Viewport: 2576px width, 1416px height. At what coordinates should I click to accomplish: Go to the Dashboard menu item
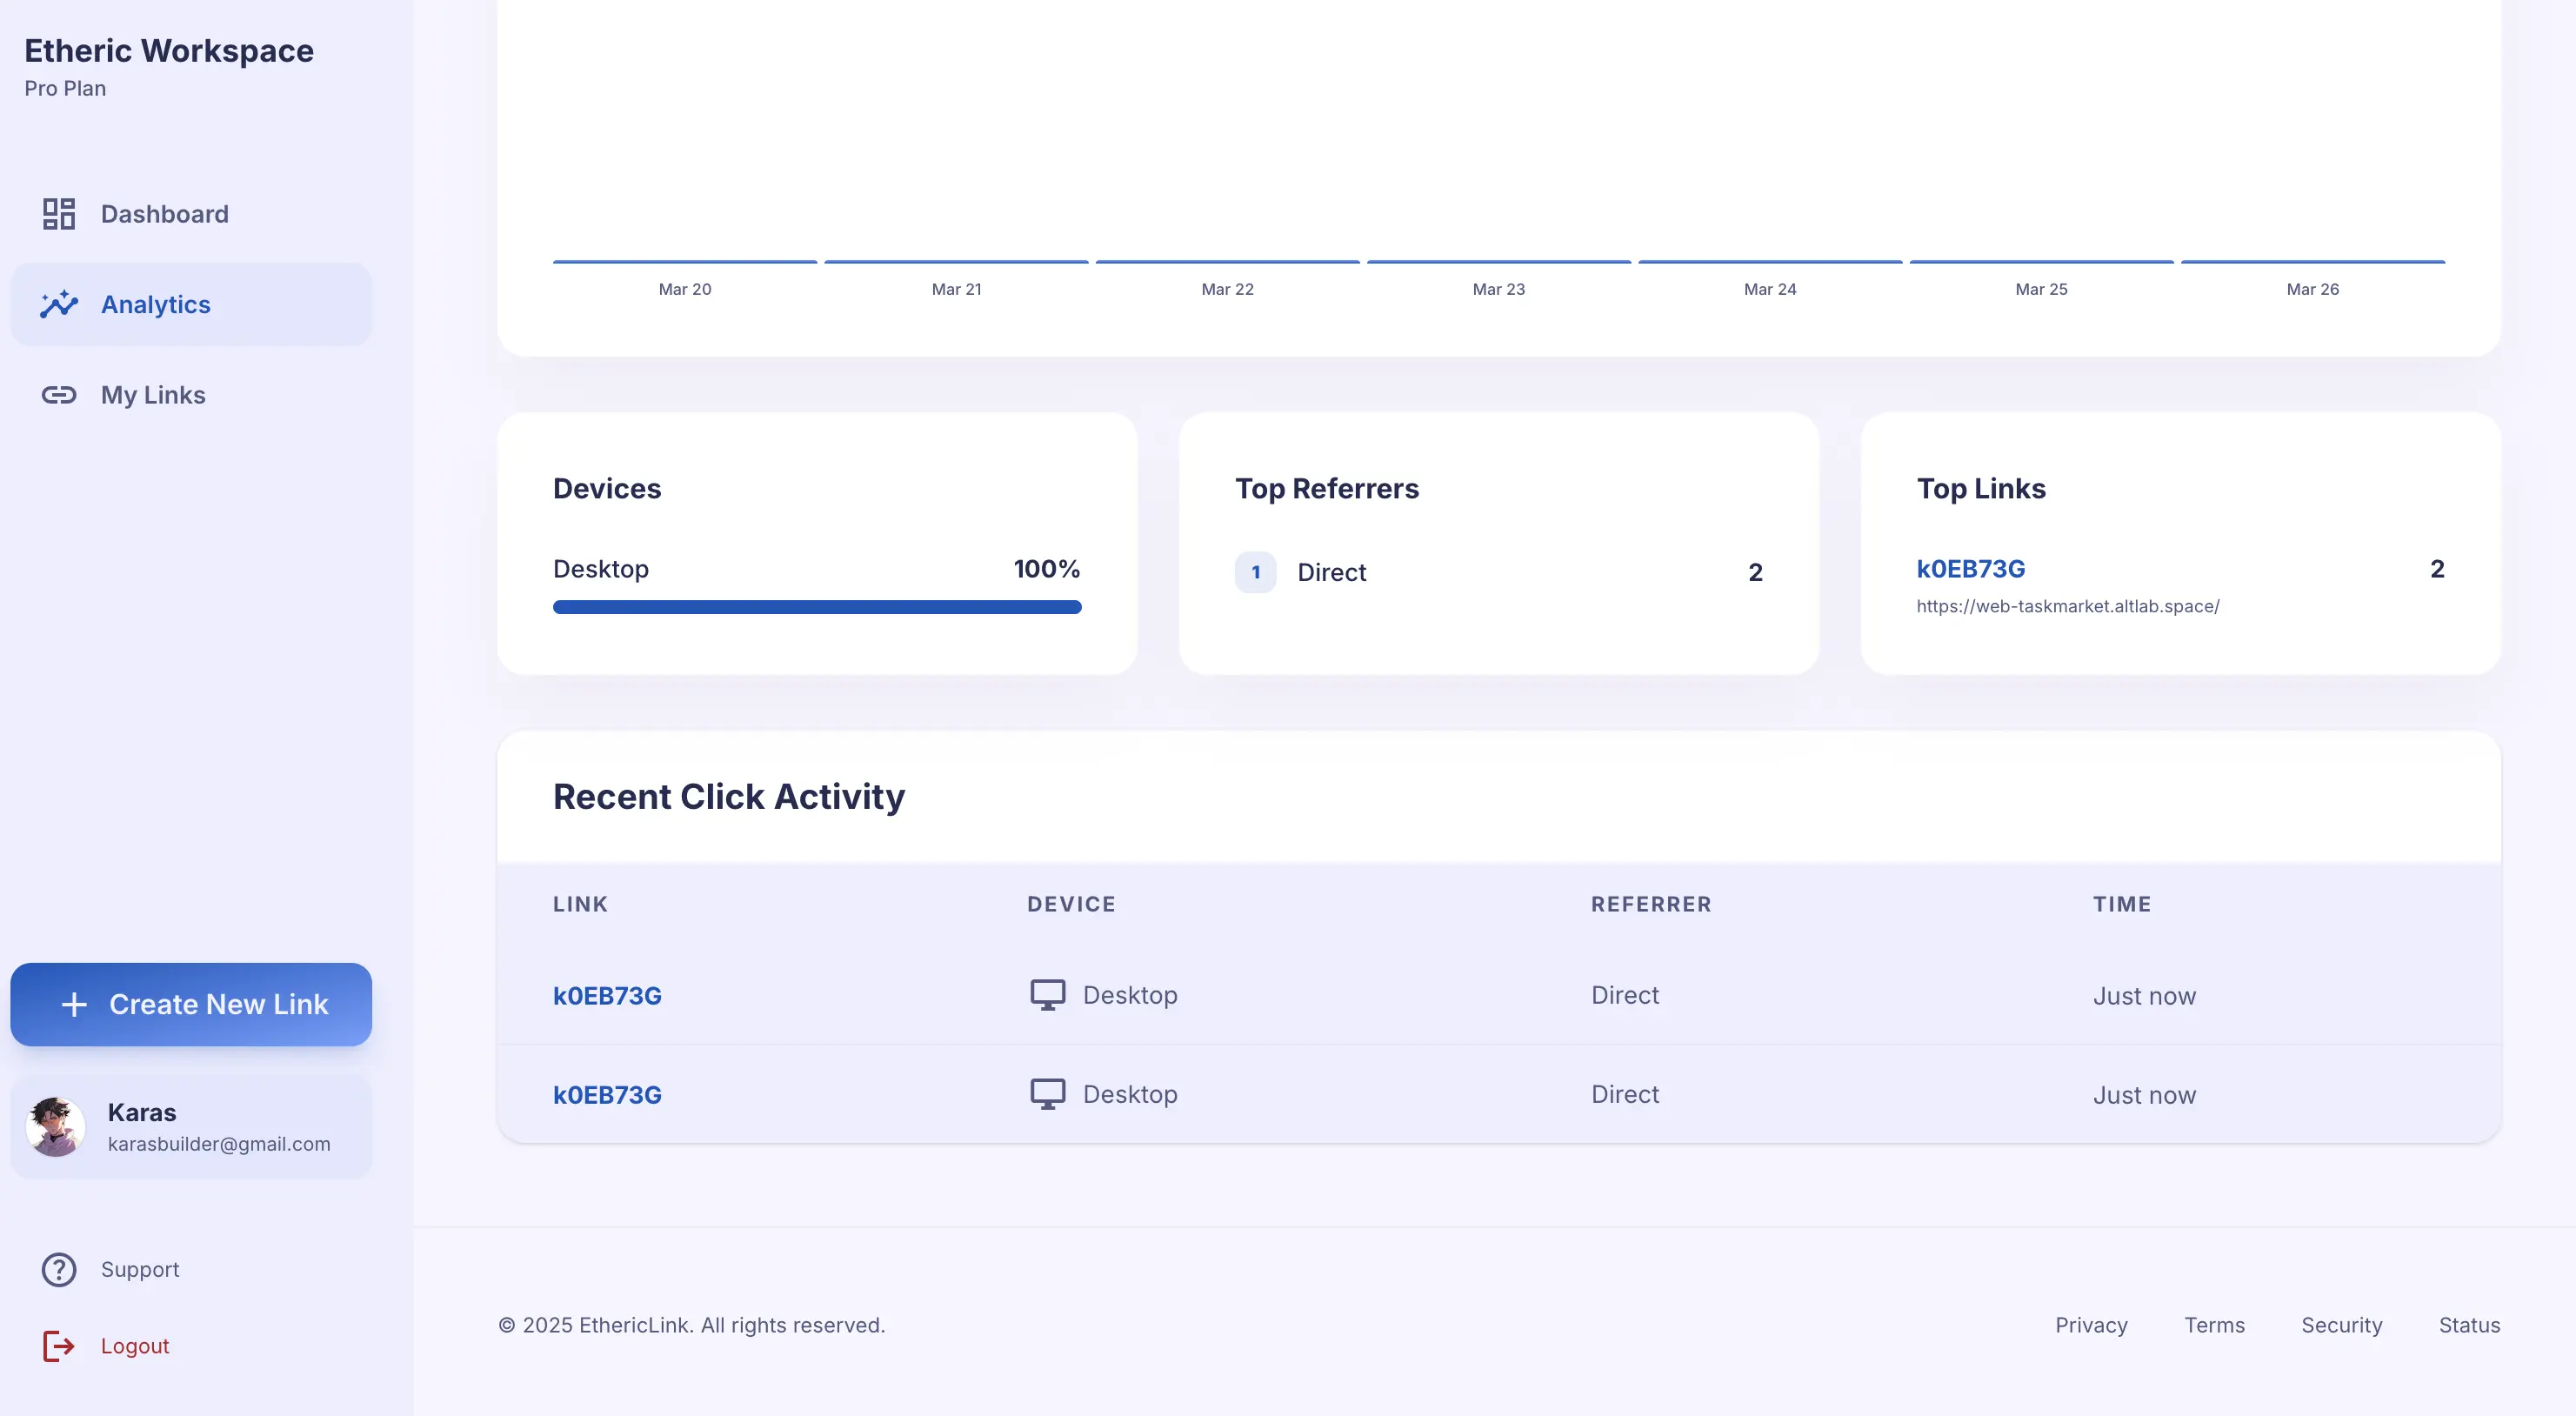(x=165, y=214)
